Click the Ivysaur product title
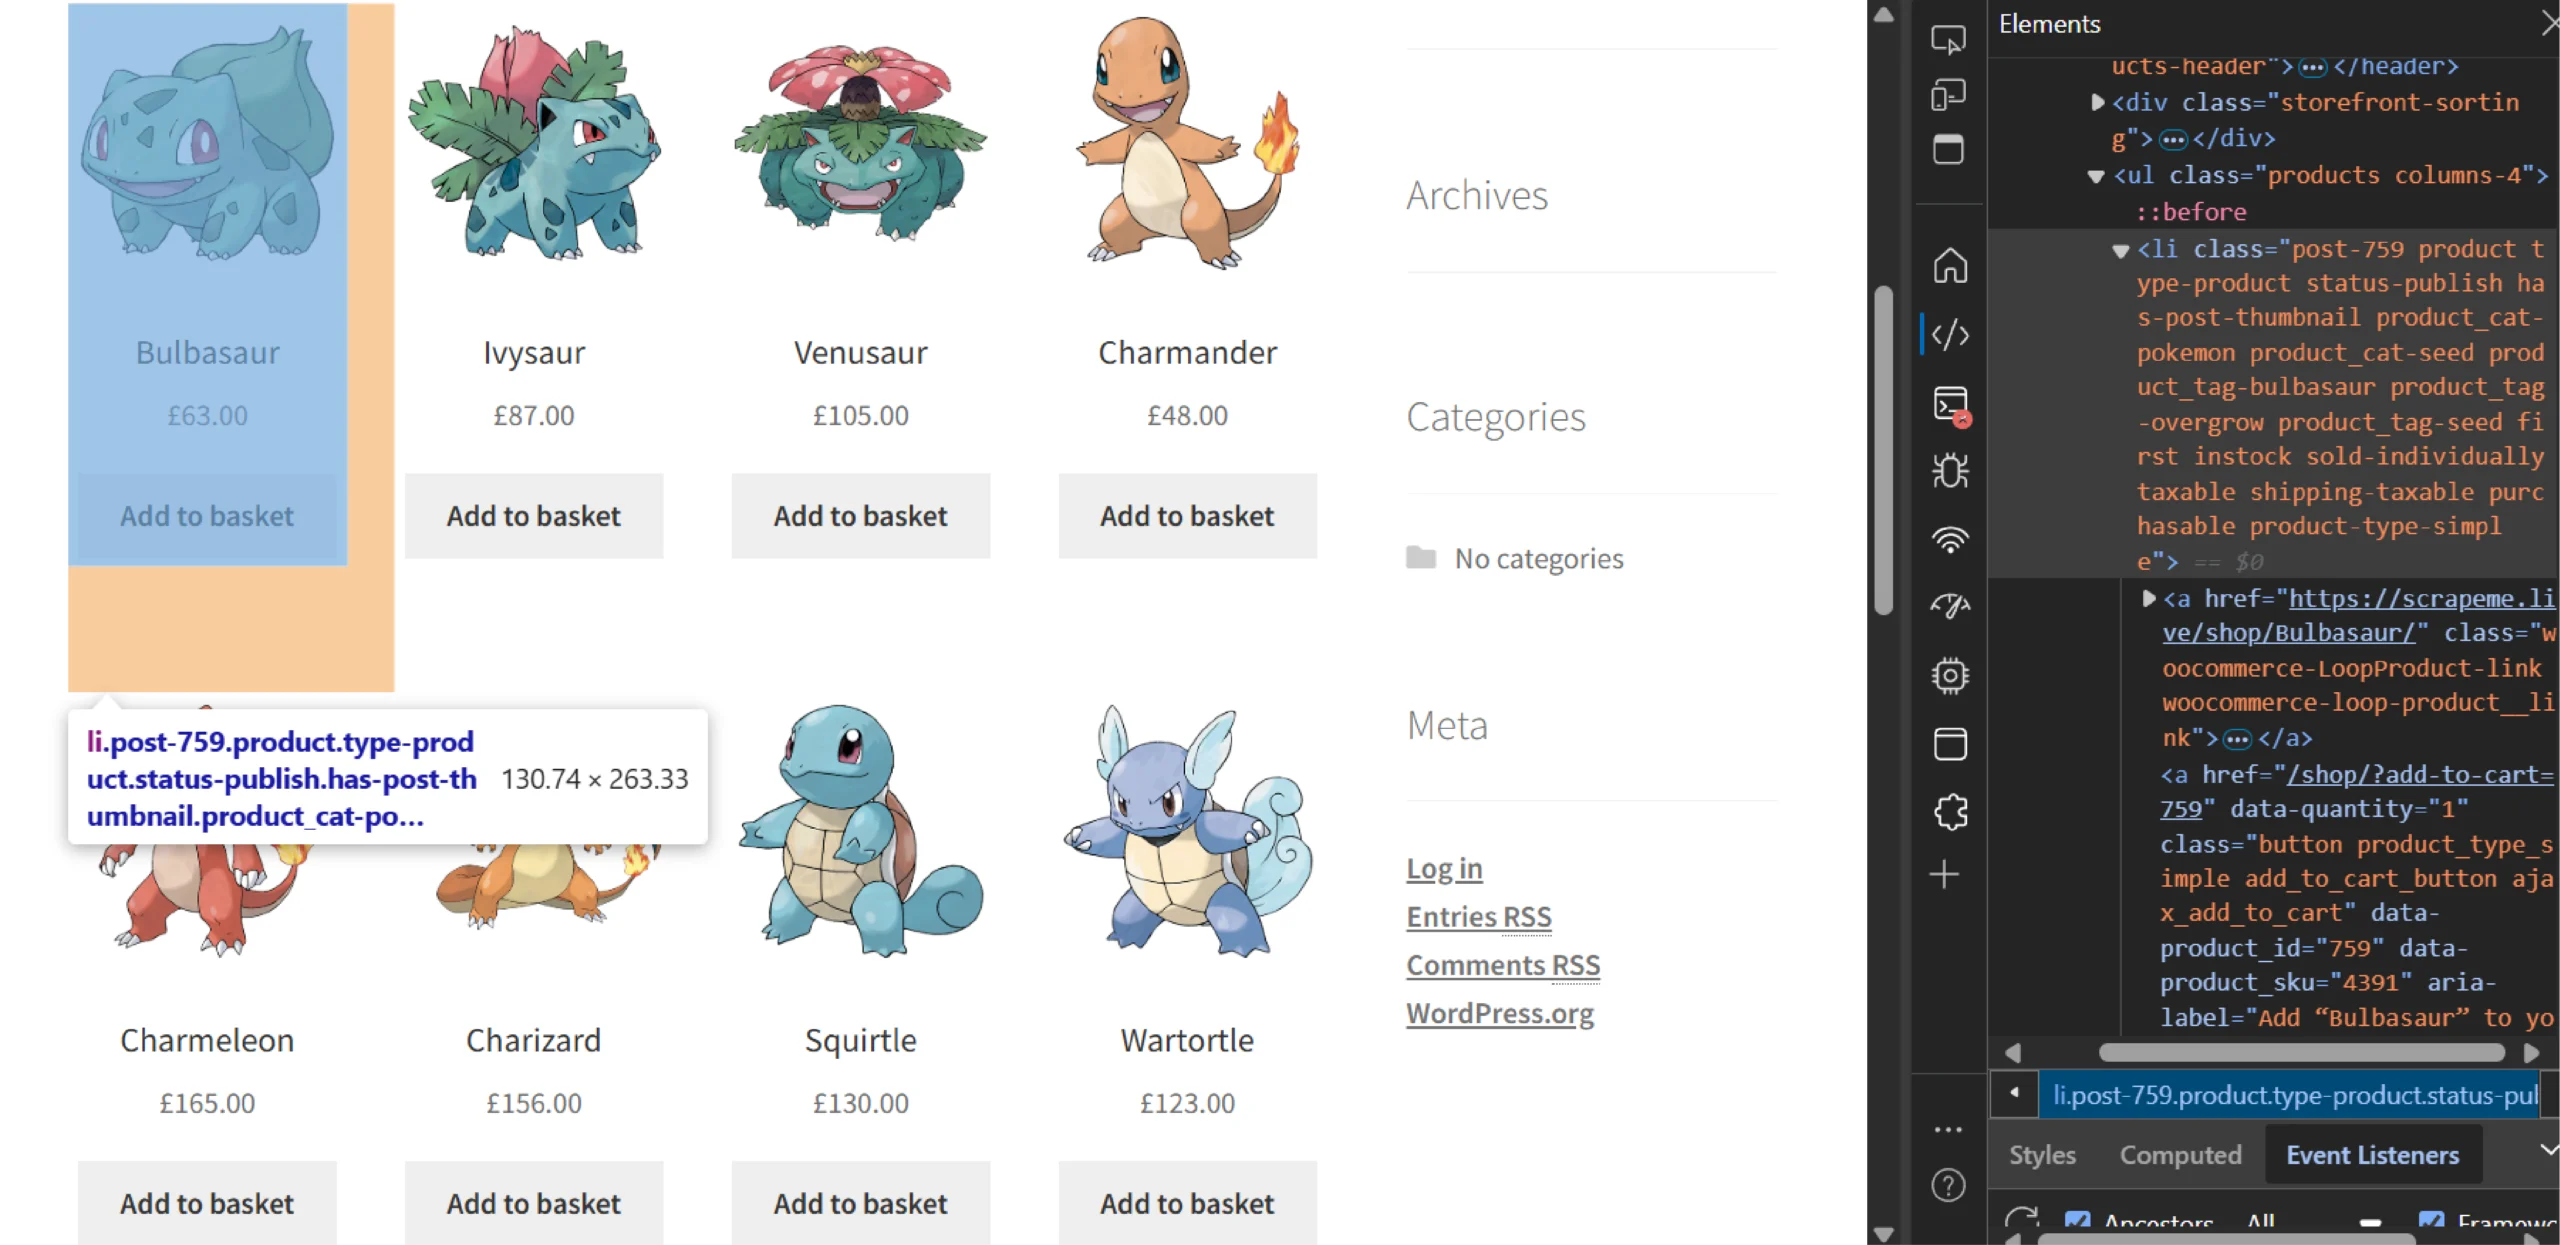The height and width of the screenshot is (1245, 2560). (x=533, y=353)
